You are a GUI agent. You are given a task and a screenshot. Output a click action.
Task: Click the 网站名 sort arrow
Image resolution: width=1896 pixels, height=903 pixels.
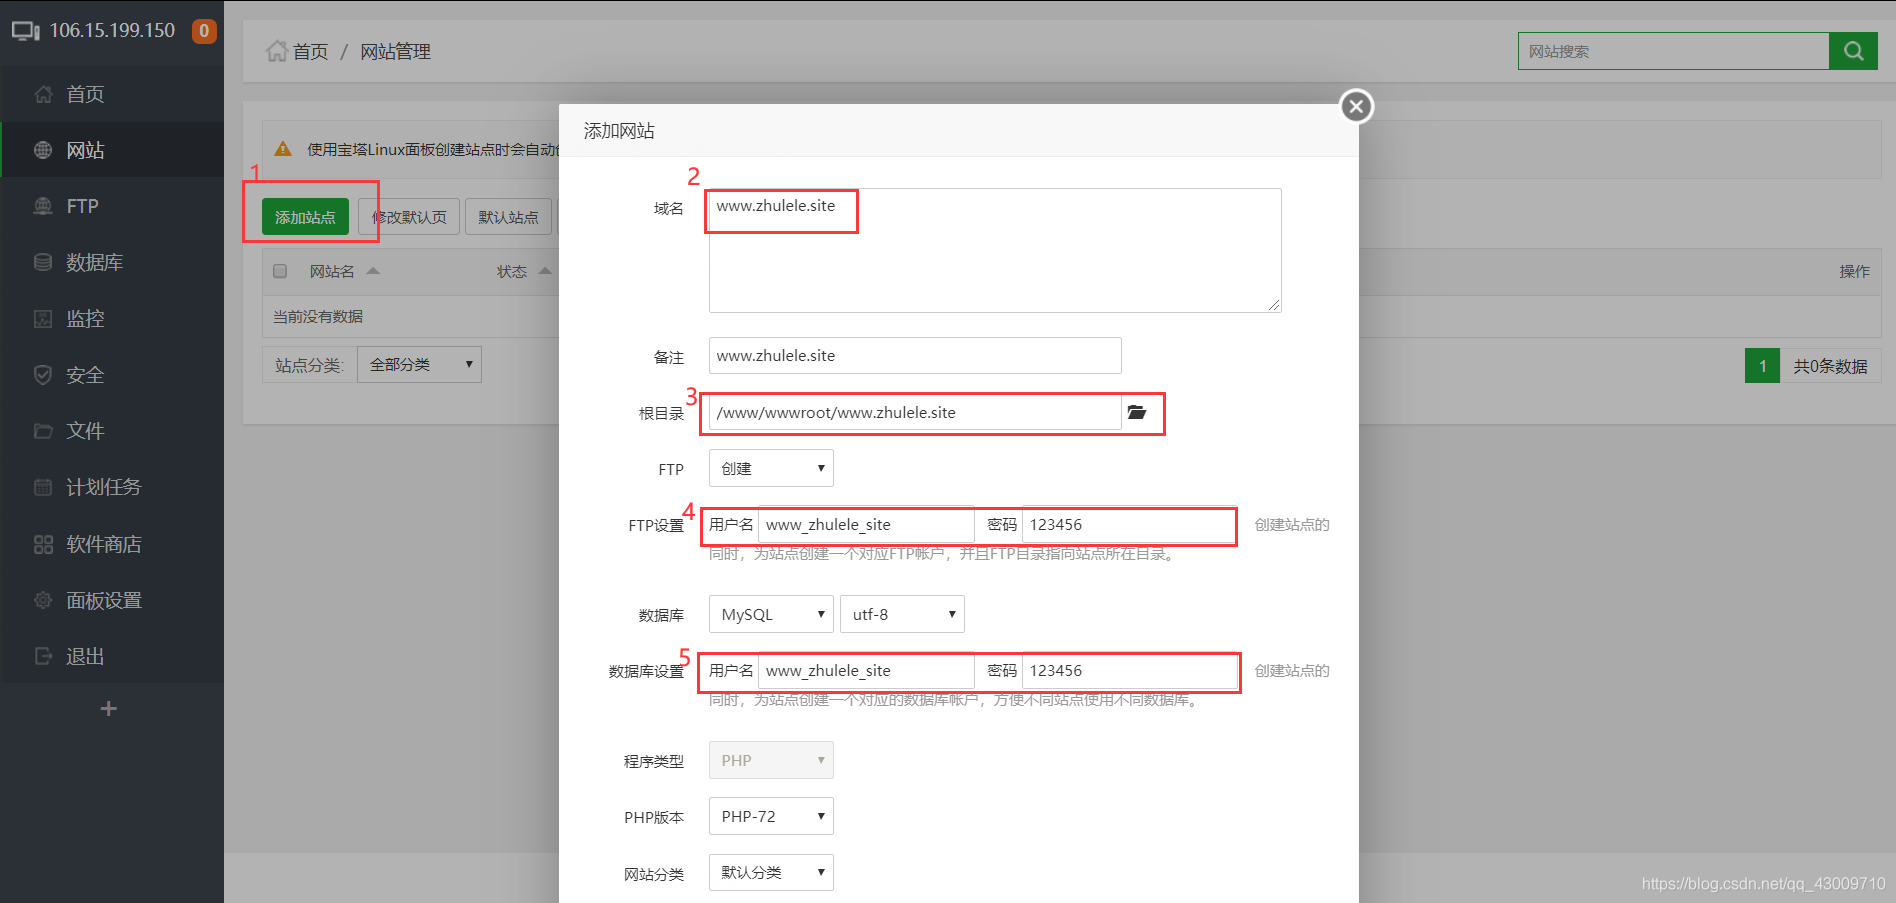point(373,271)
